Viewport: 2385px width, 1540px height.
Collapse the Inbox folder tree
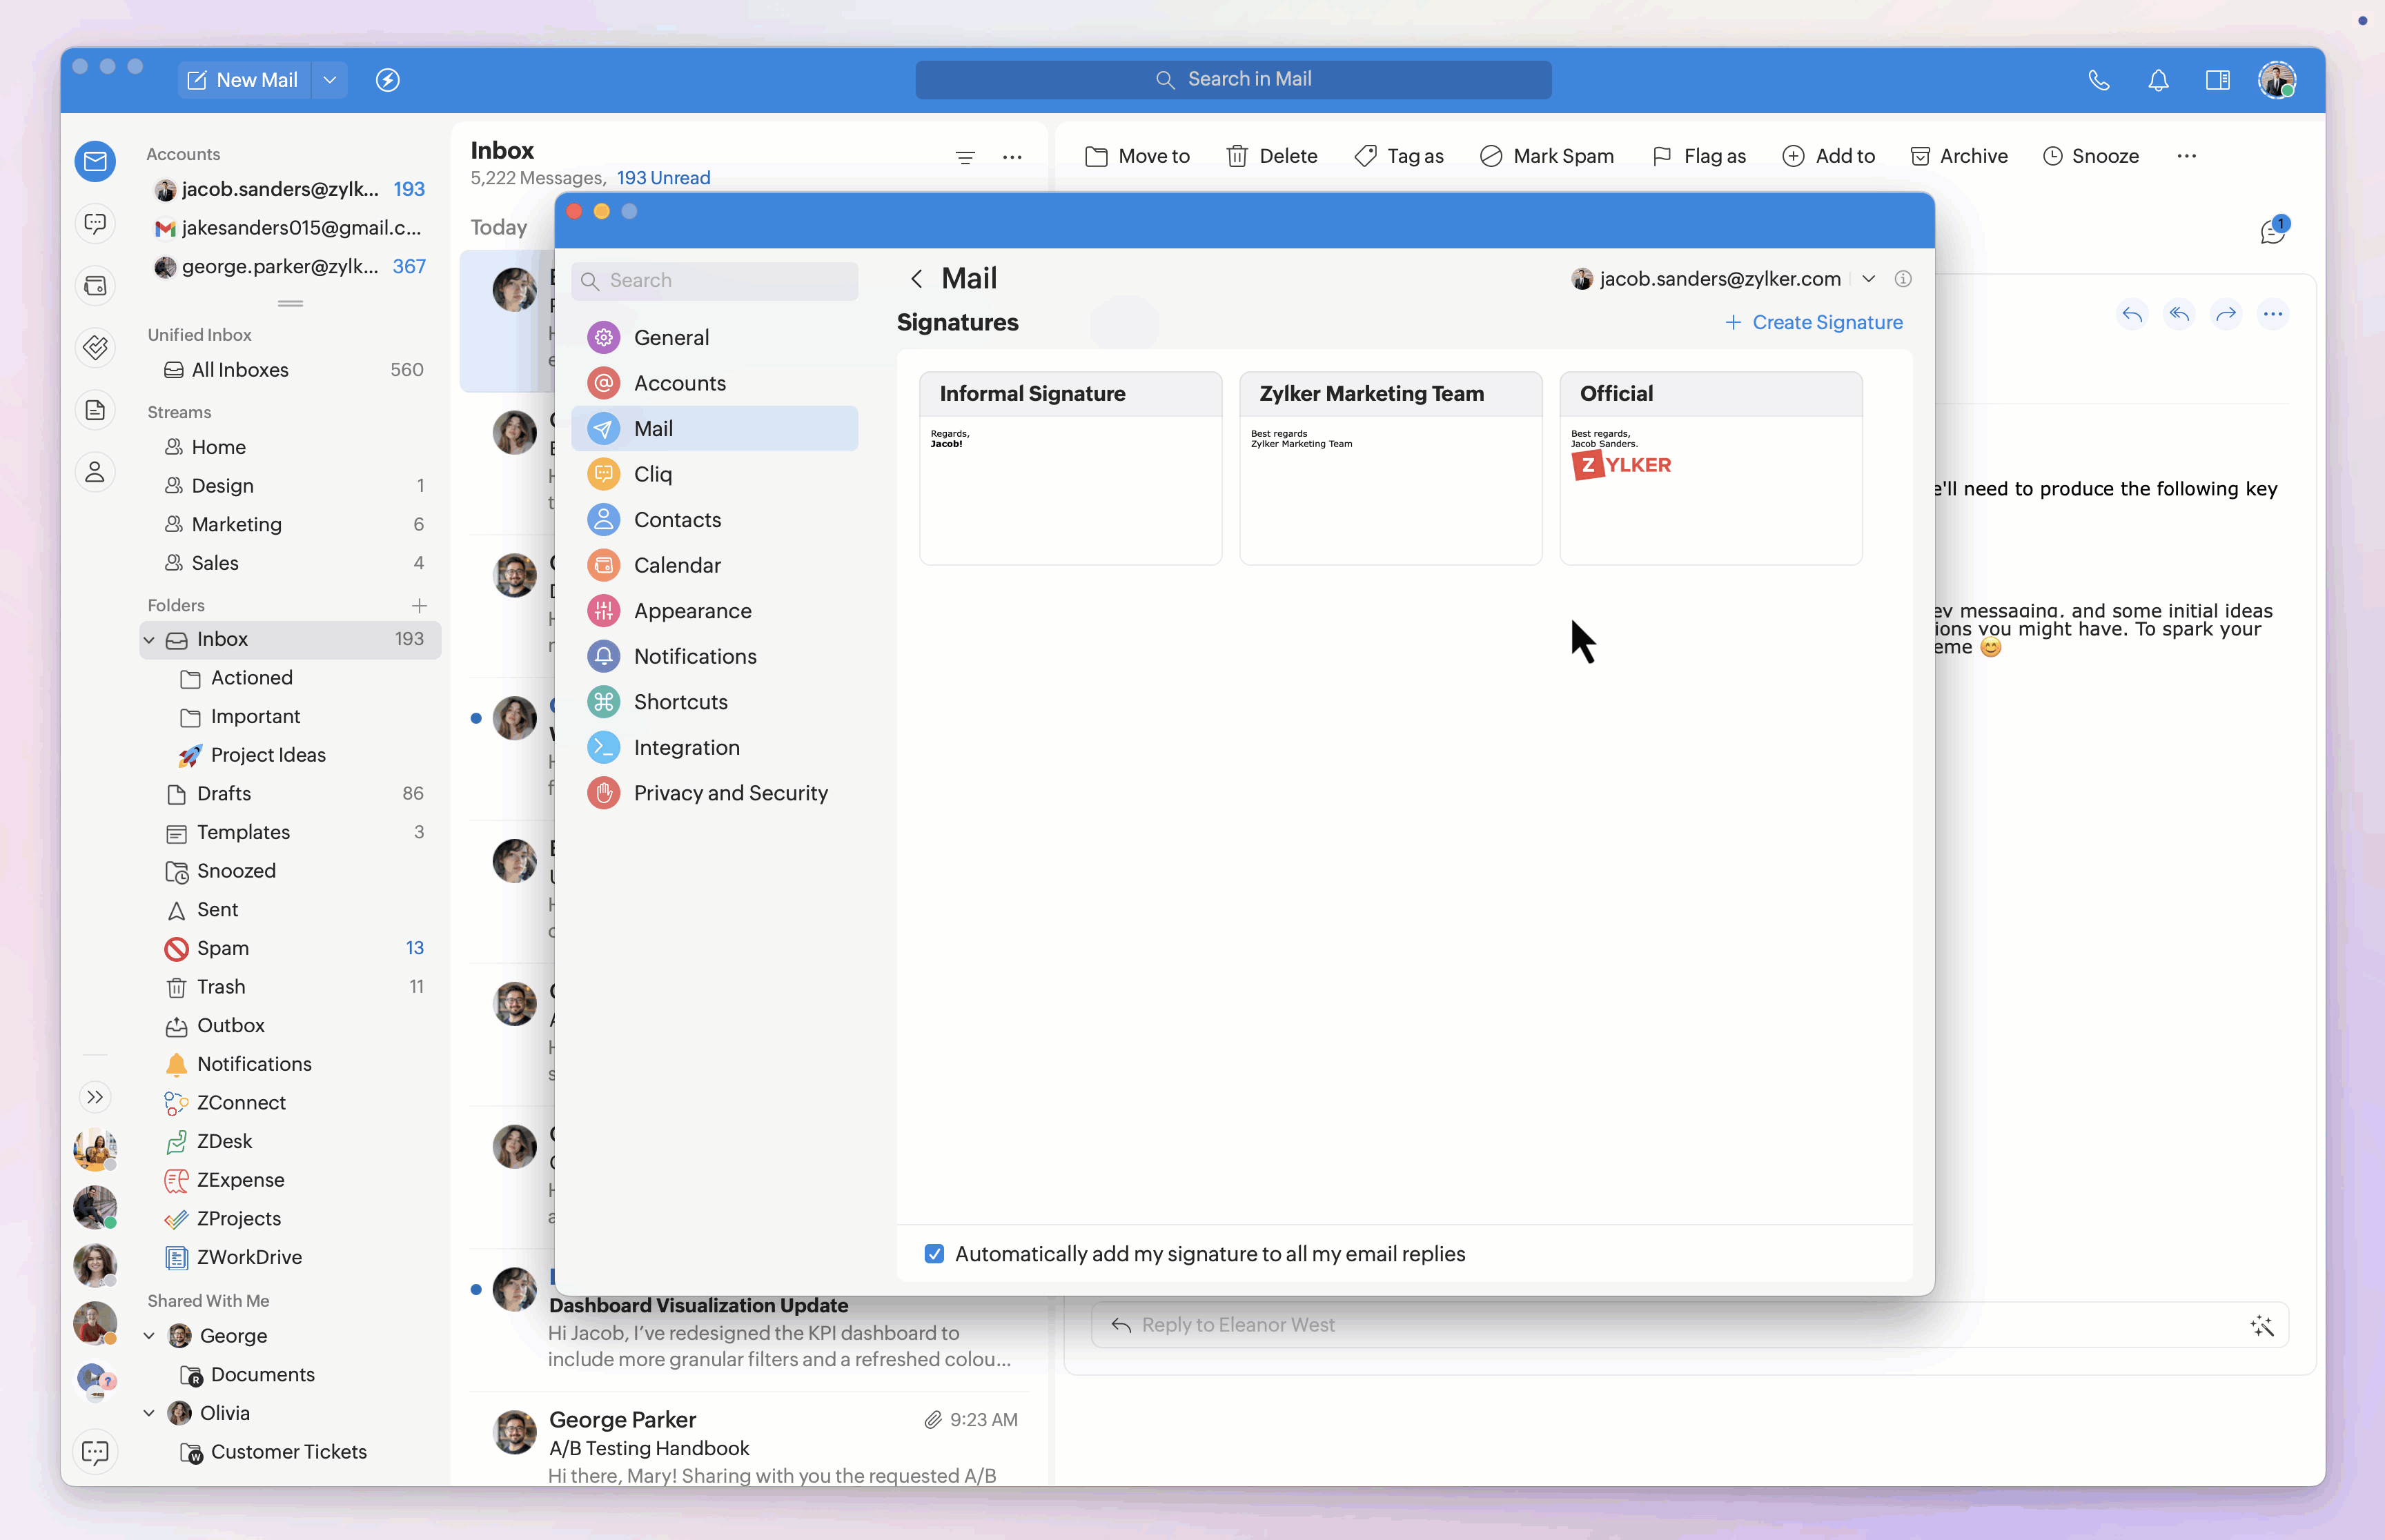(x=149, y=640)
